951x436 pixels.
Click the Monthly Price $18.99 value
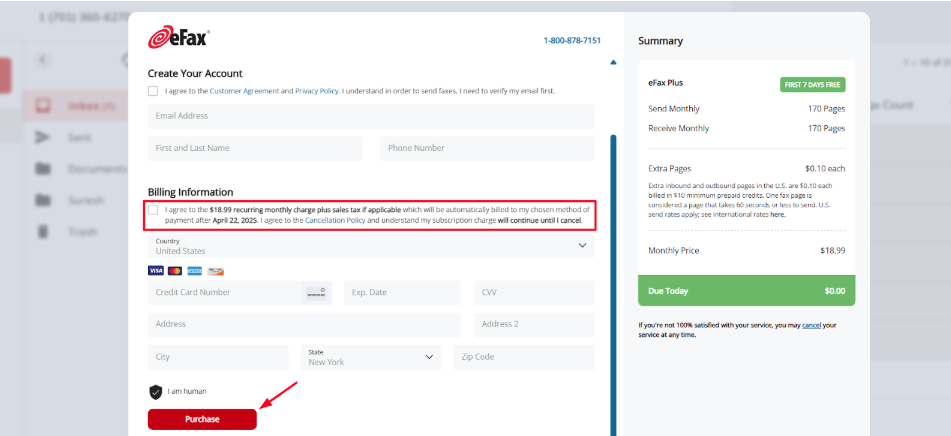832,250
